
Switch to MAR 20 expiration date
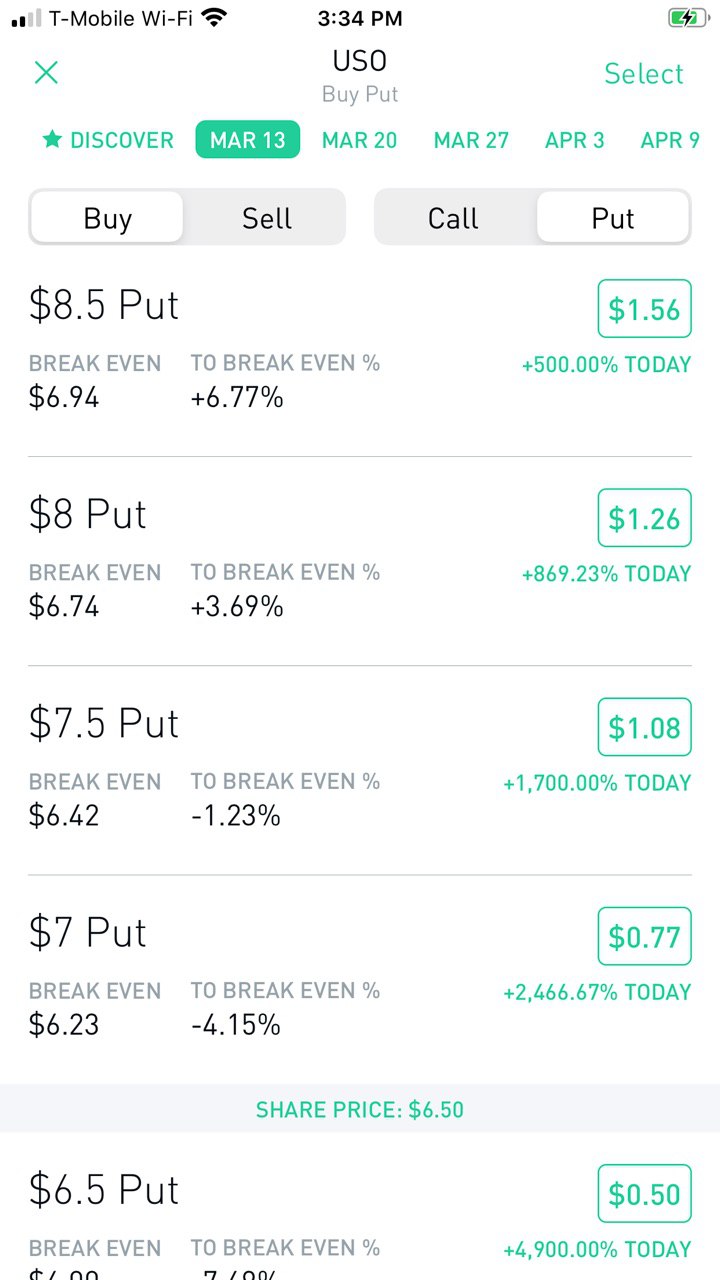coord(359,140)
